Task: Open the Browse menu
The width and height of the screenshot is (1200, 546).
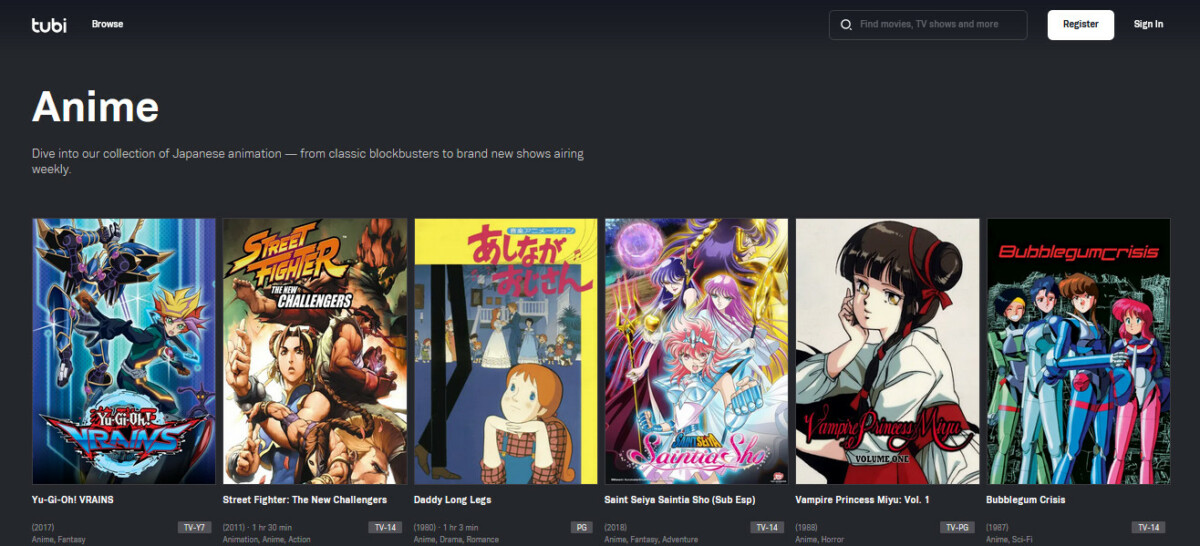Action: 107,24
